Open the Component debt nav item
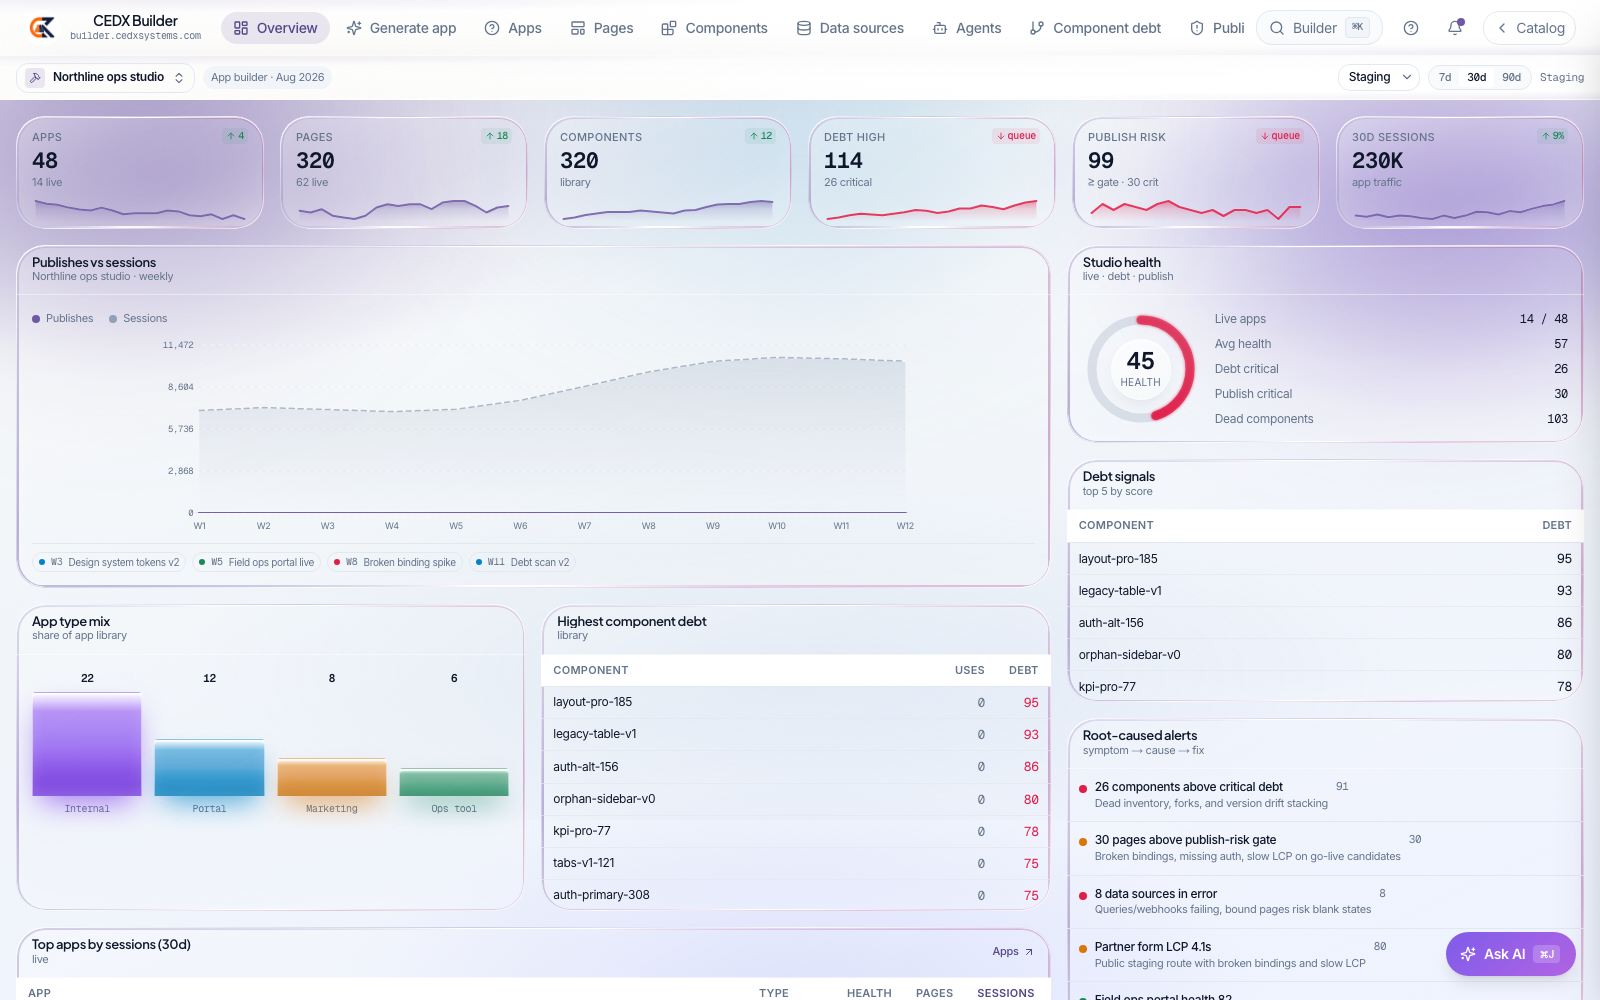The height and width of the screenshot is (1000, 1600). (x=1095, y=28)
